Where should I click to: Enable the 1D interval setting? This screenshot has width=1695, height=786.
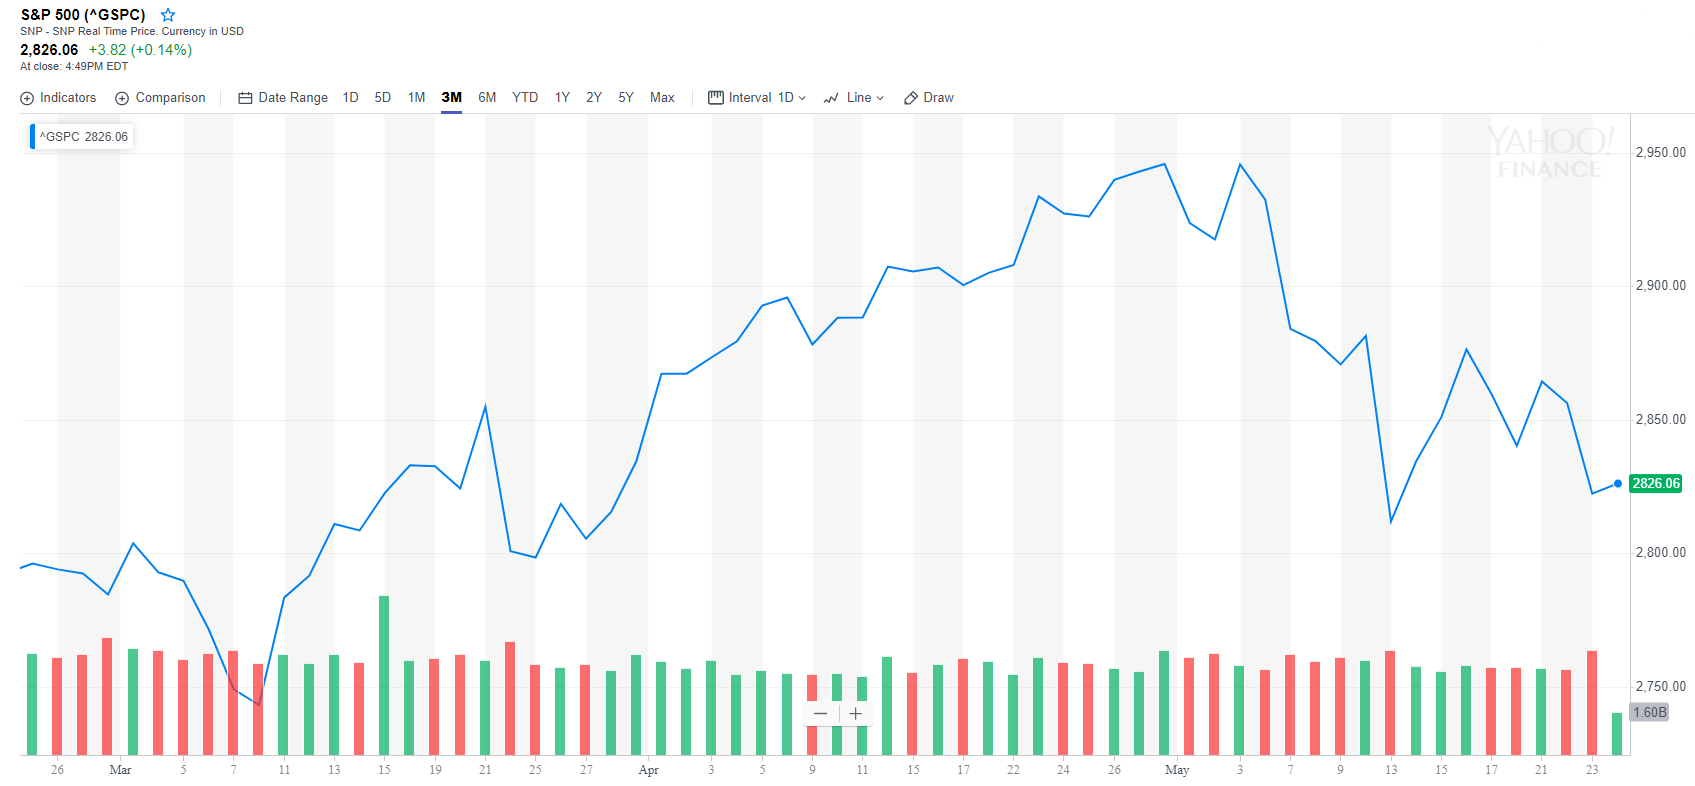[786, 97]
